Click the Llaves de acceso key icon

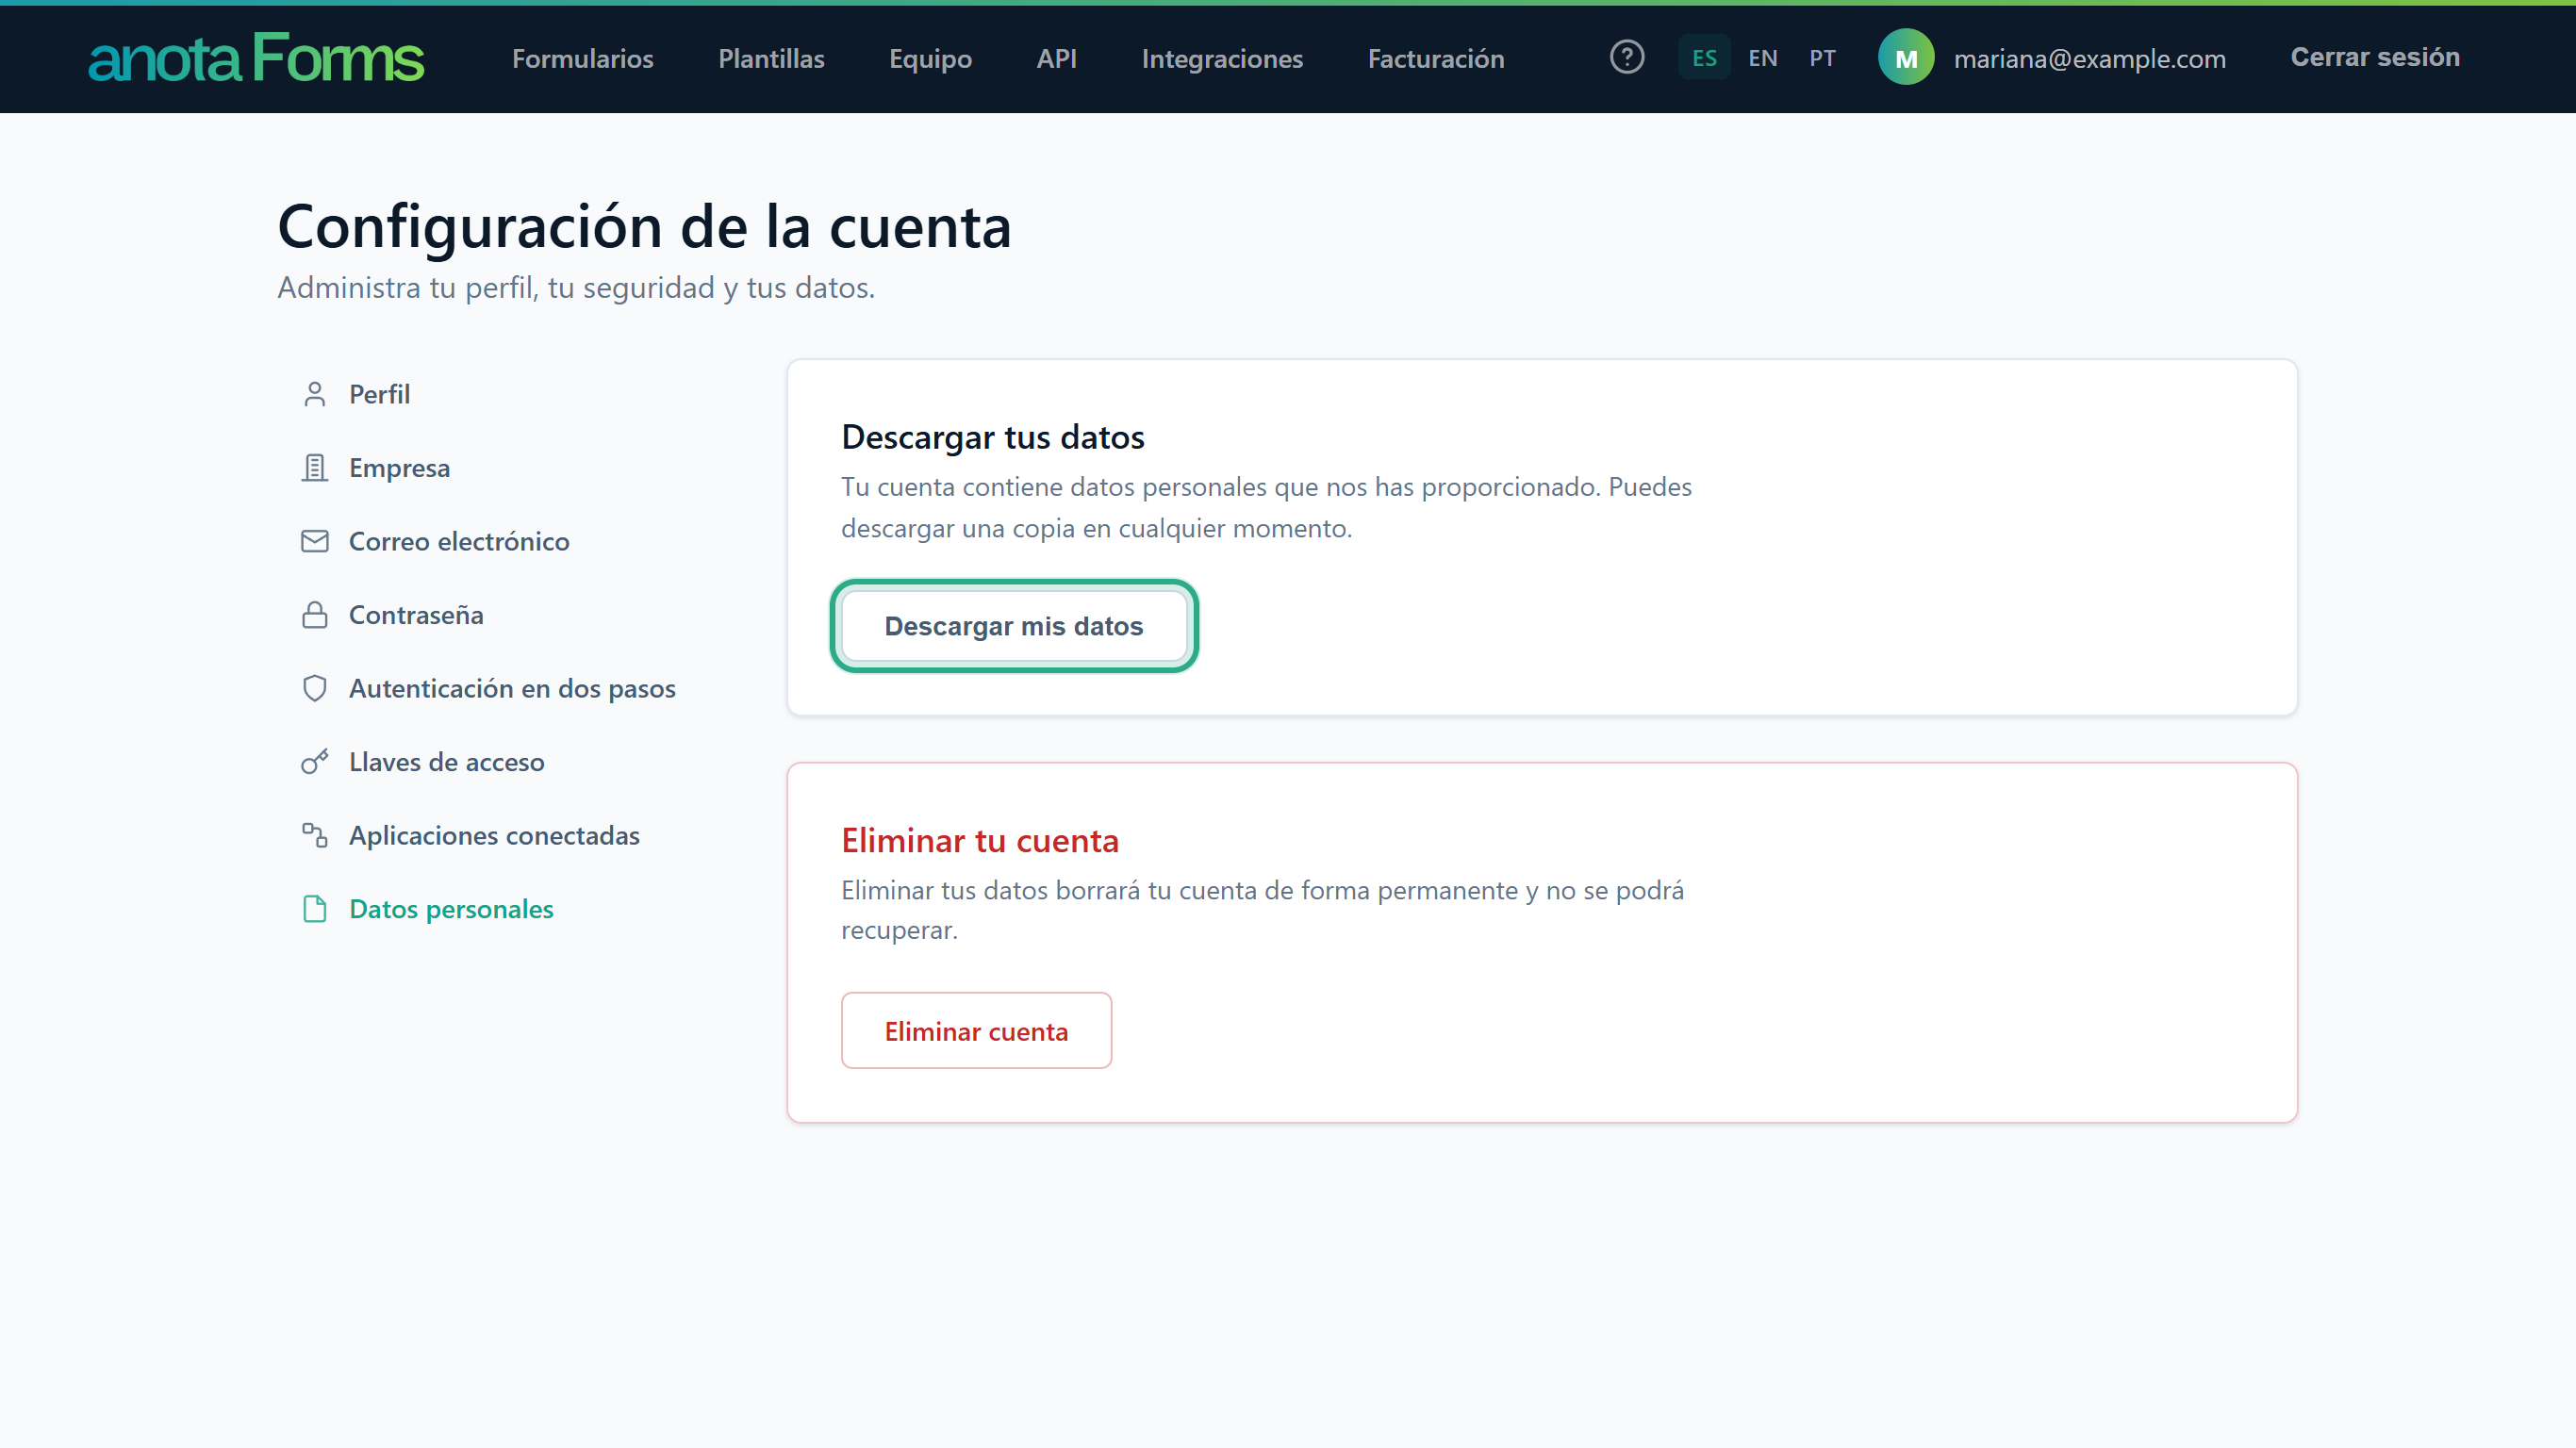pyautogui.click(x=314, y=761)
